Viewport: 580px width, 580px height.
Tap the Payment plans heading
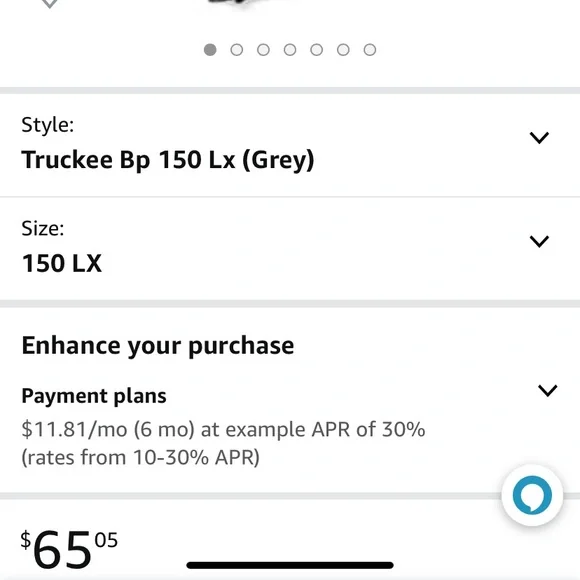(94, 396)
